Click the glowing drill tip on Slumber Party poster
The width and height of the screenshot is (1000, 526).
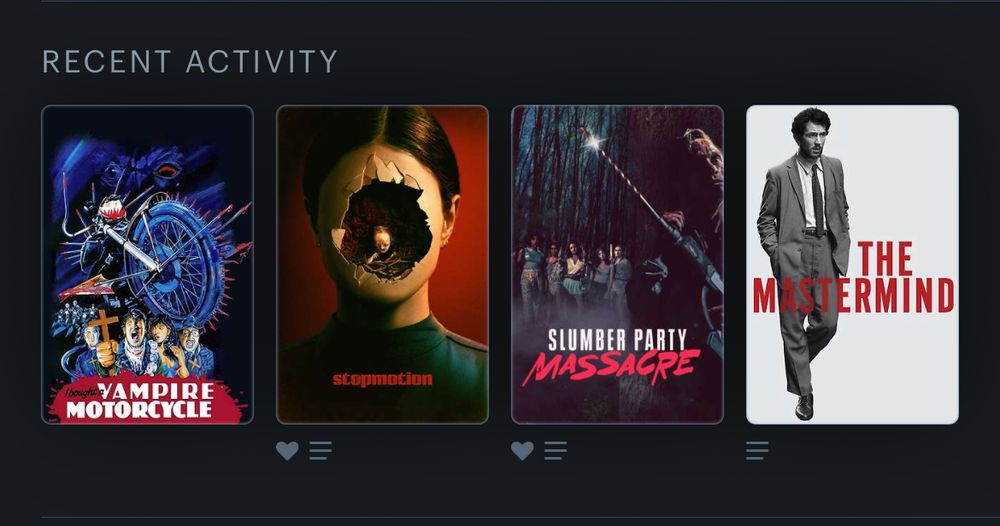tap(596, 142)
